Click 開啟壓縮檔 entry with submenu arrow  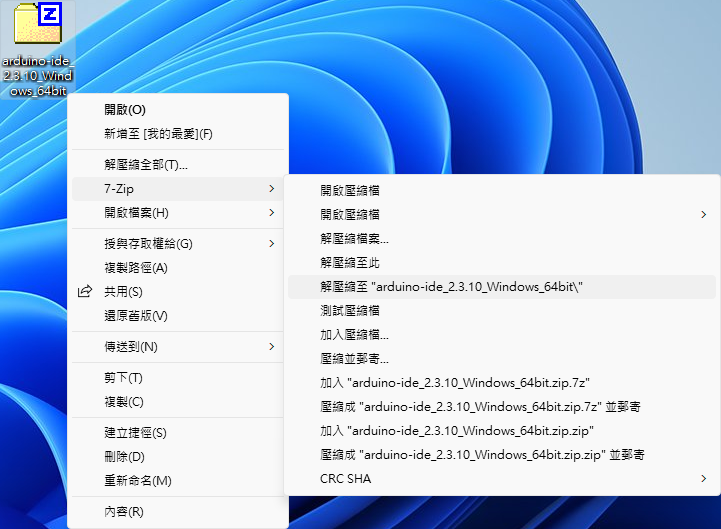[502, 214]
